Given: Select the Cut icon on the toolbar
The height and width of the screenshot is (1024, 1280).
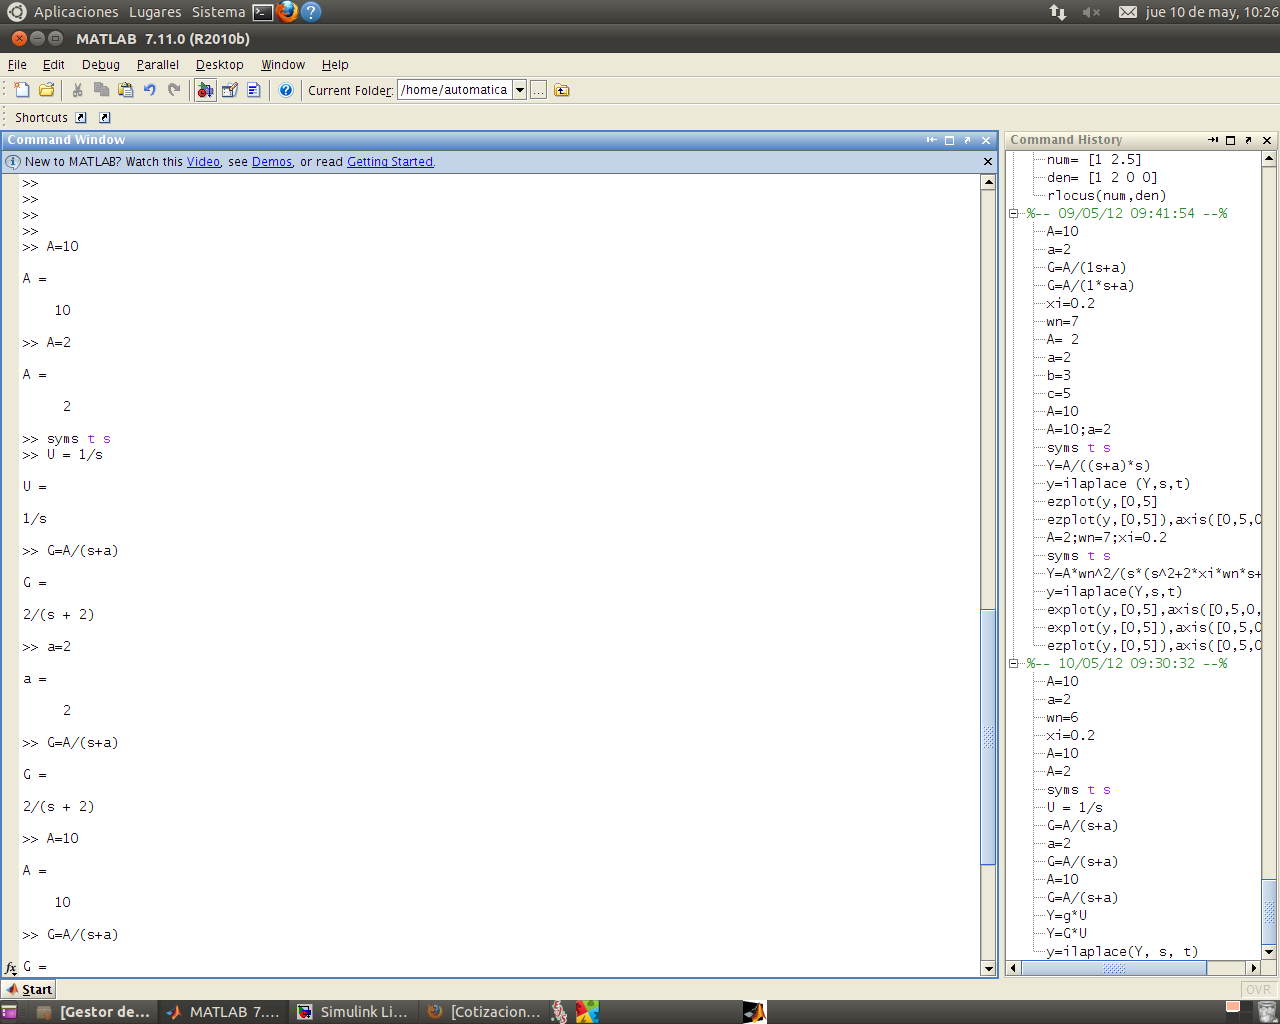Looking at the screenshot, I should point(77,90).
